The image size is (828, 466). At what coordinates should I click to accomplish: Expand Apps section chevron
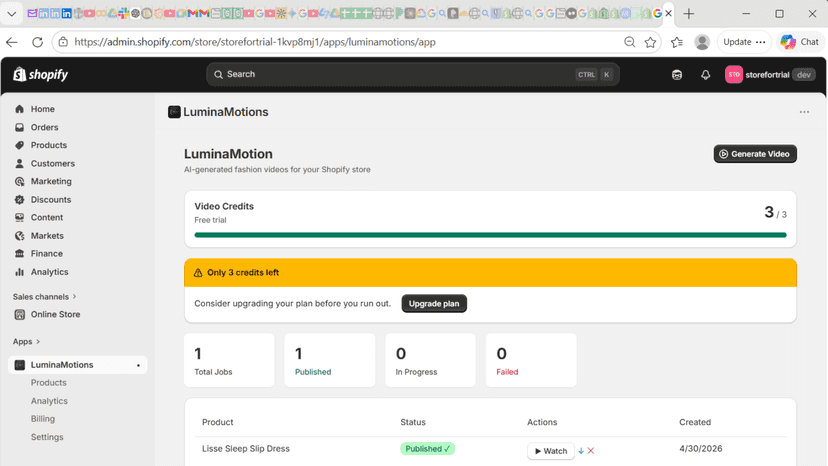(38, 342)
